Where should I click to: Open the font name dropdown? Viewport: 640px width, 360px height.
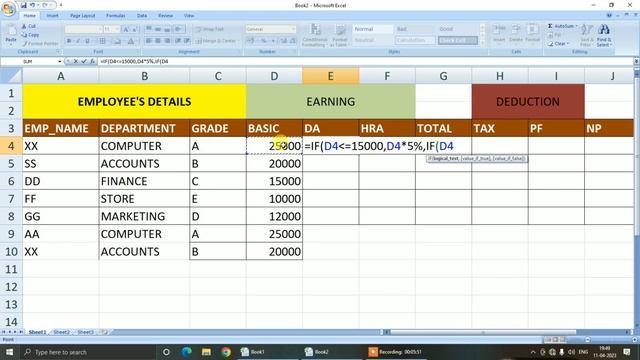pyautogui.click(x=99, y=29)
